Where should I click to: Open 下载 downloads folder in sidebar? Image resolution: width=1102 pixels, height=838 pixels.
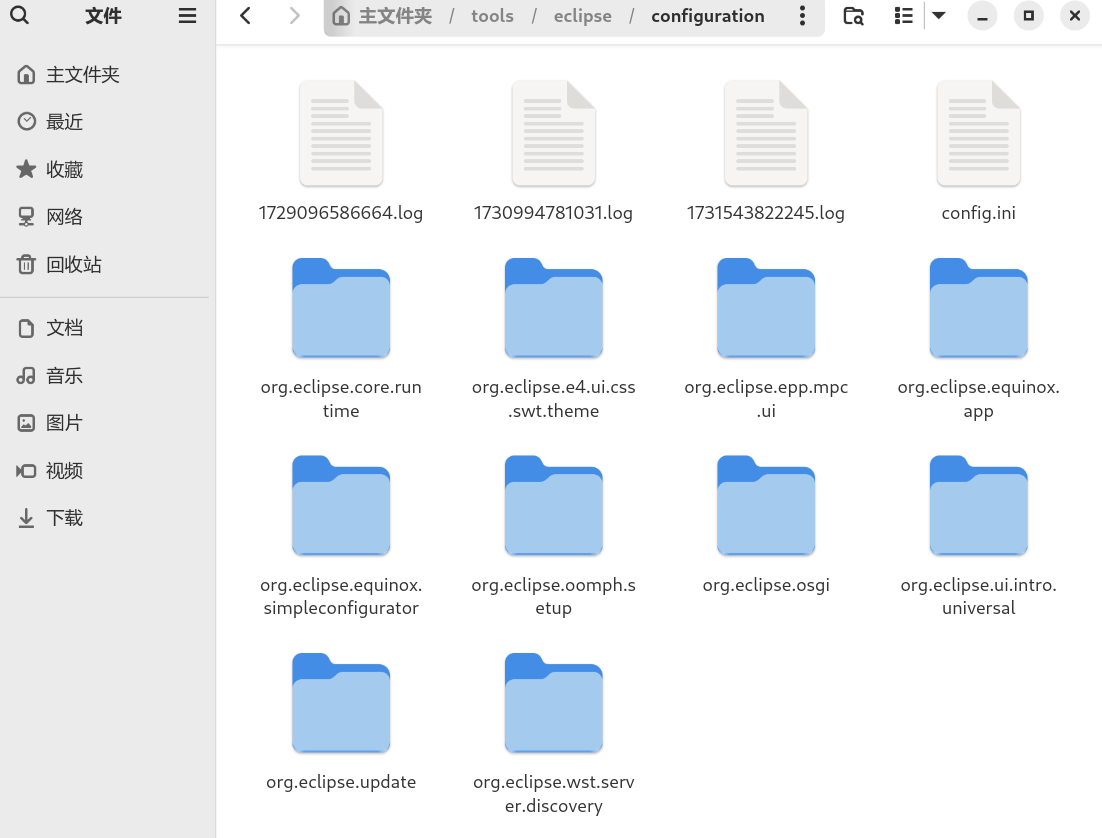105,518
